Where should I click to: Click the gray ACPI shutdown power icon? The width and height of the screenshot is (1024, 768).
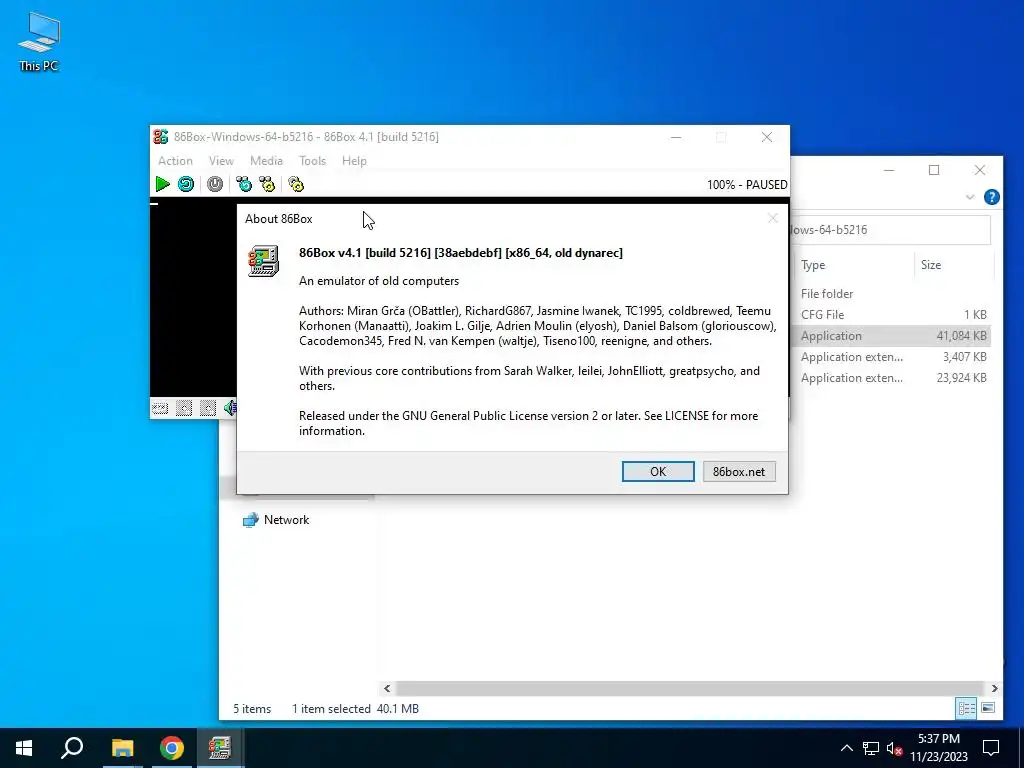point(215,184)
